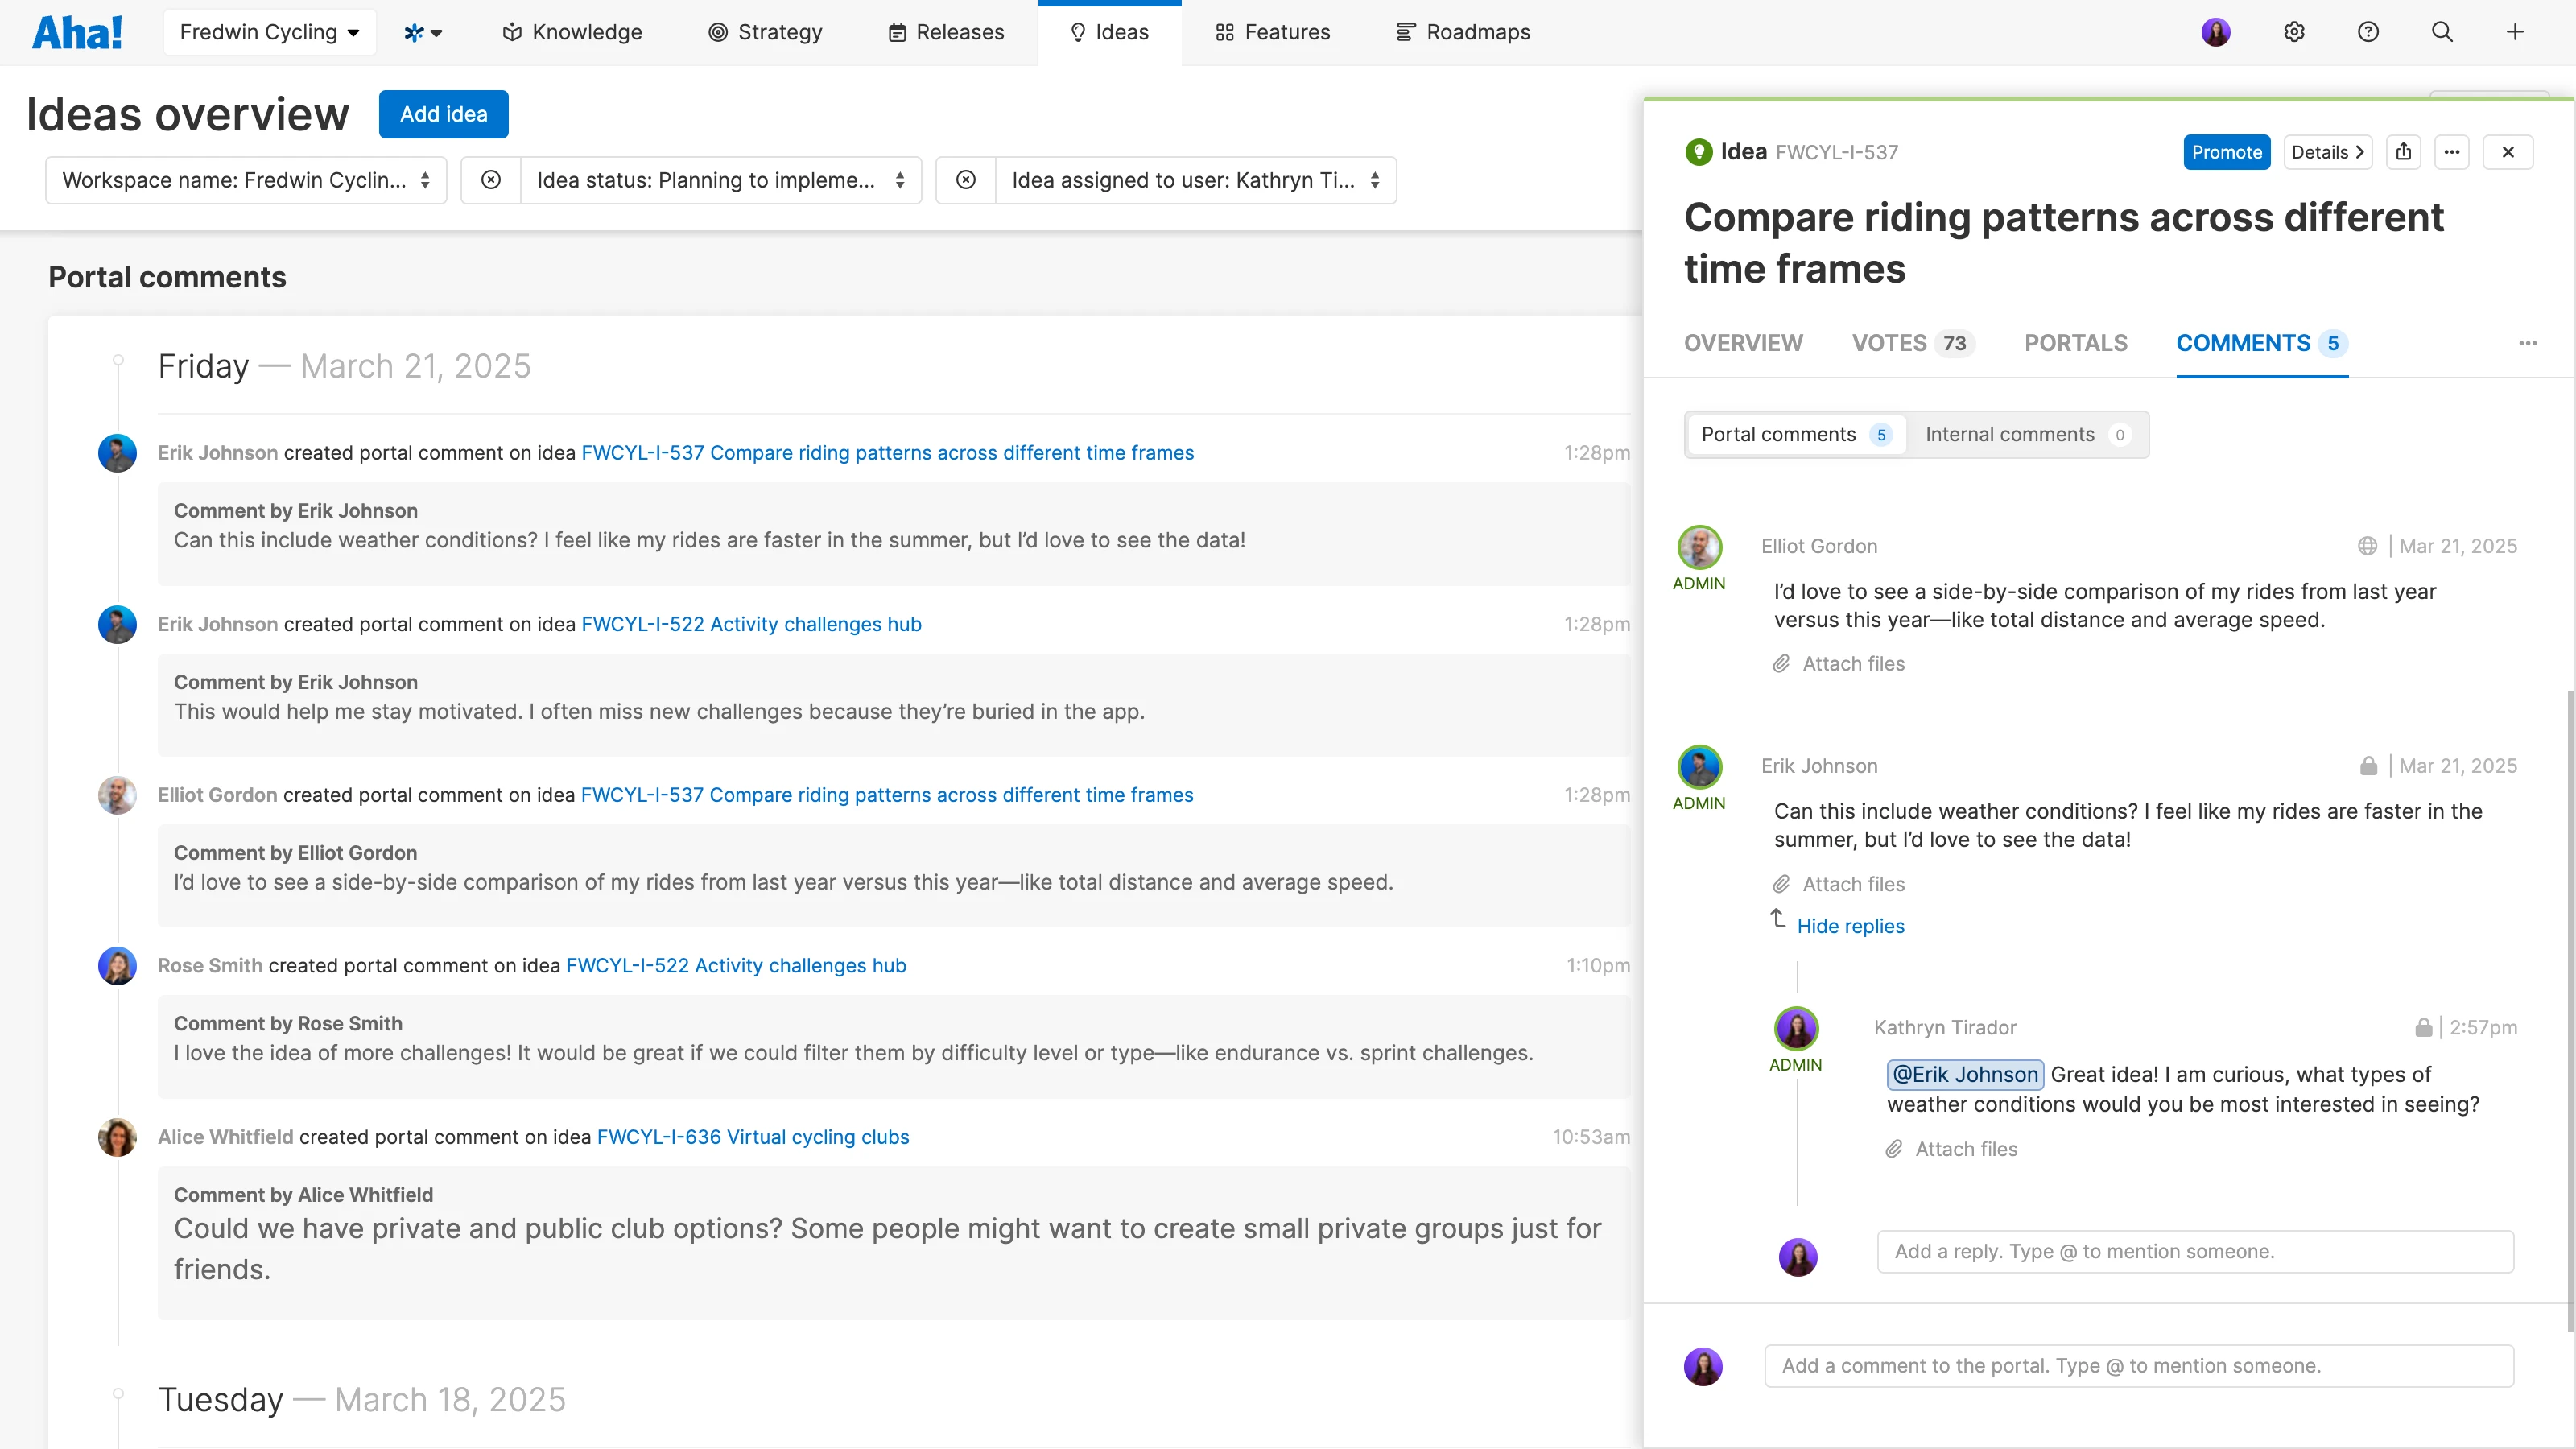This screenshot has width=2576, height=1449.
Task: Click lock icon on Kathryn Tirador's reply
Action: (2423, 1027)
